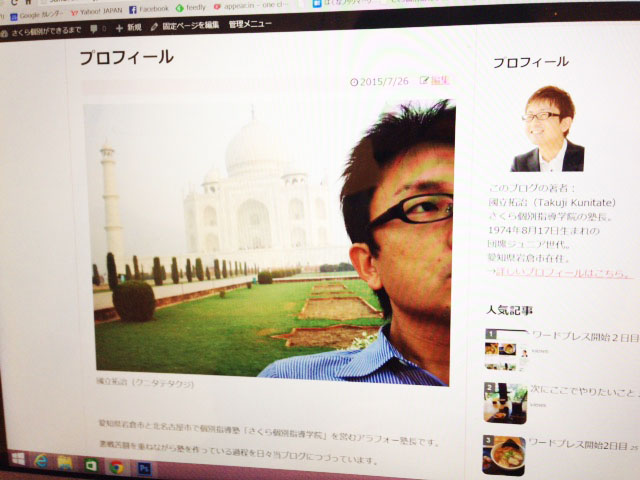Switch to Photoshop in the taskbar
Viewport: 640px width, 480px height.
coord(143,467)
